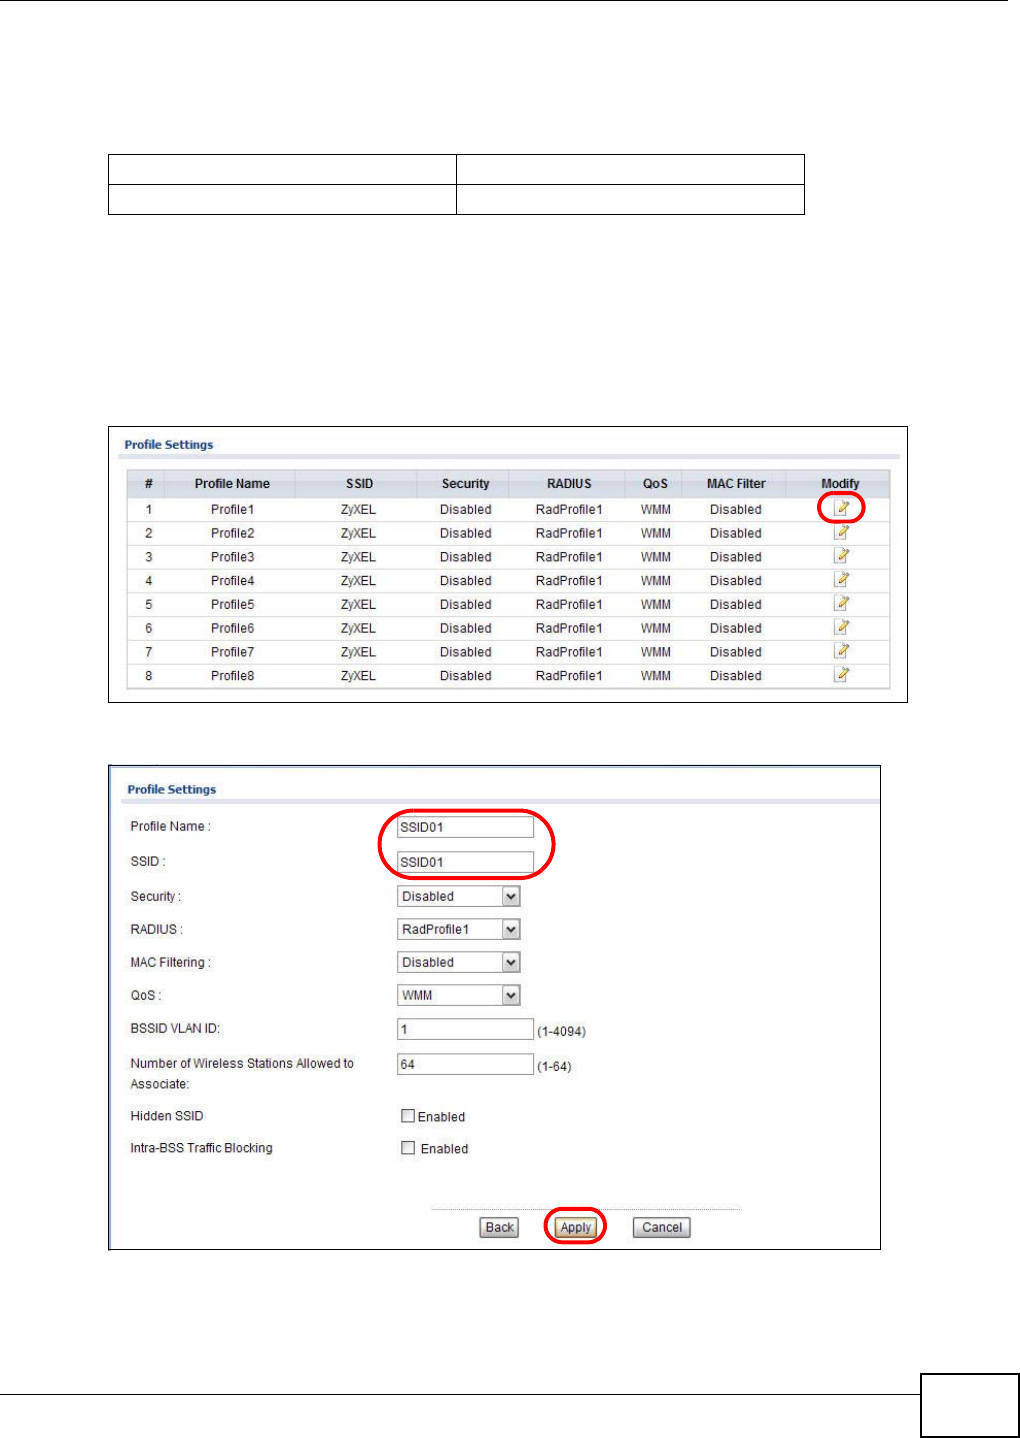Click the Security column header
The width and height of the screenshot is (1020, 1438).
[x=466, y=484]
